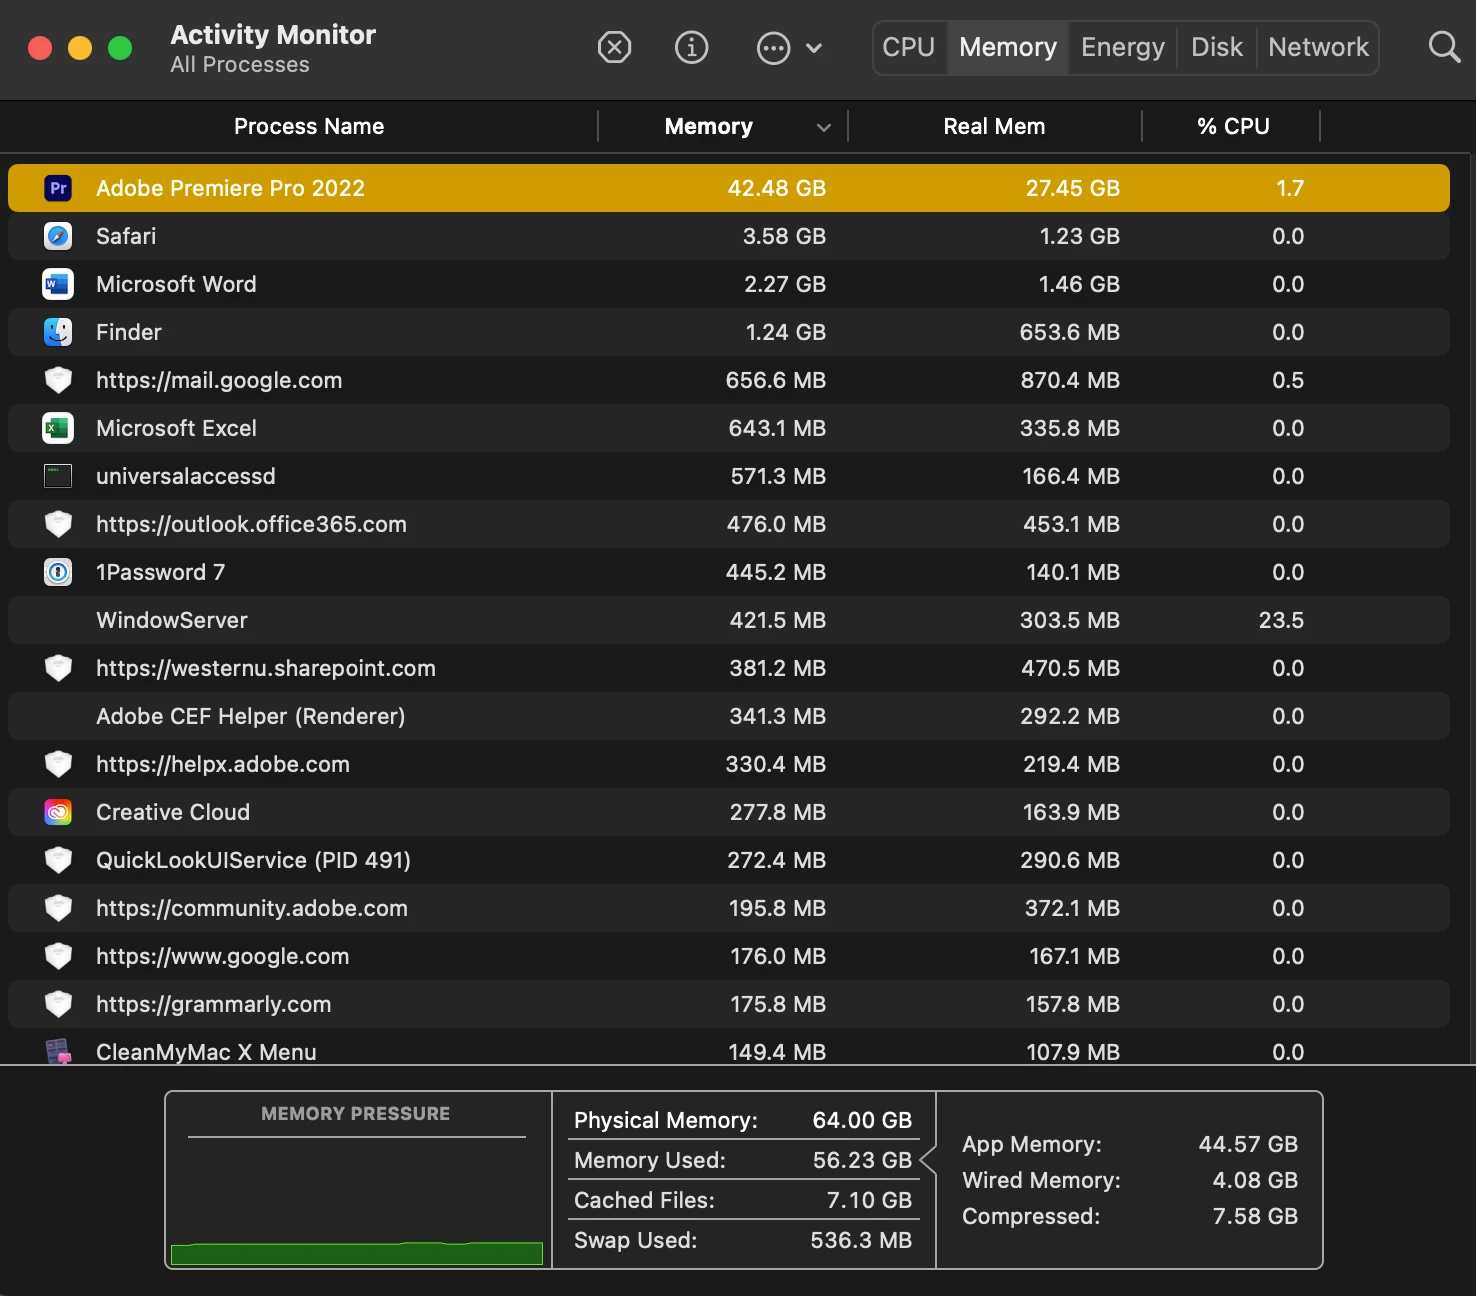Click the All Processes subtitle
The image size is (1476, 1296).
(240, 64)
